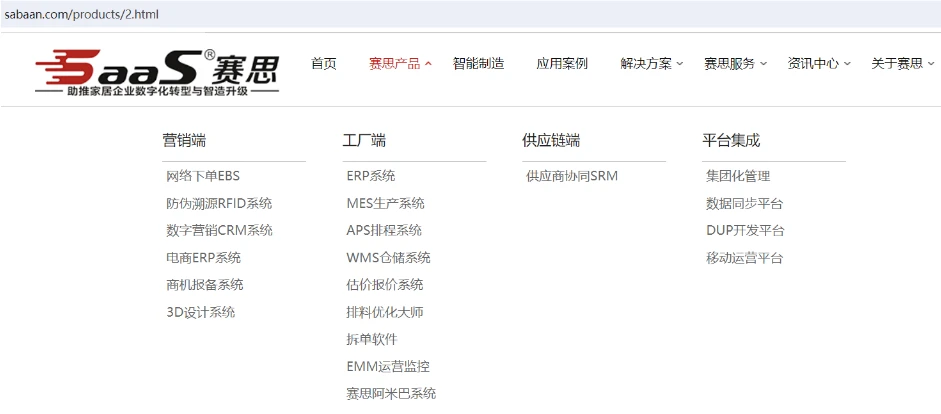Screen dimensions: 941x414
Task: Expand the 解决方案 dropdown chevron
Action: [680, 64]
